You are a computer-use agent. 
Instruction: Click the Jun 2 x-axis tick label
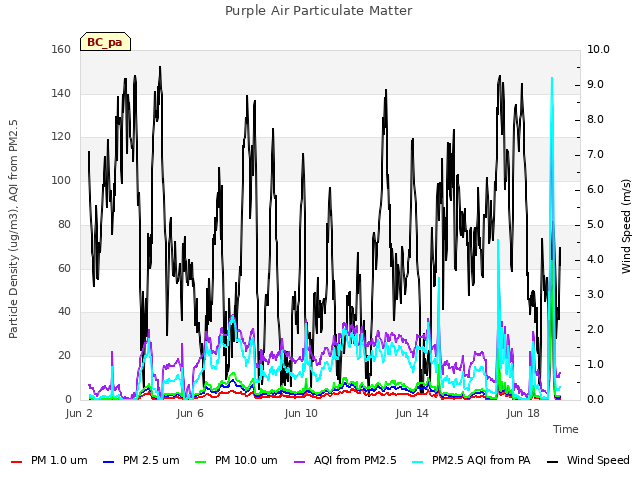[79, 413]
